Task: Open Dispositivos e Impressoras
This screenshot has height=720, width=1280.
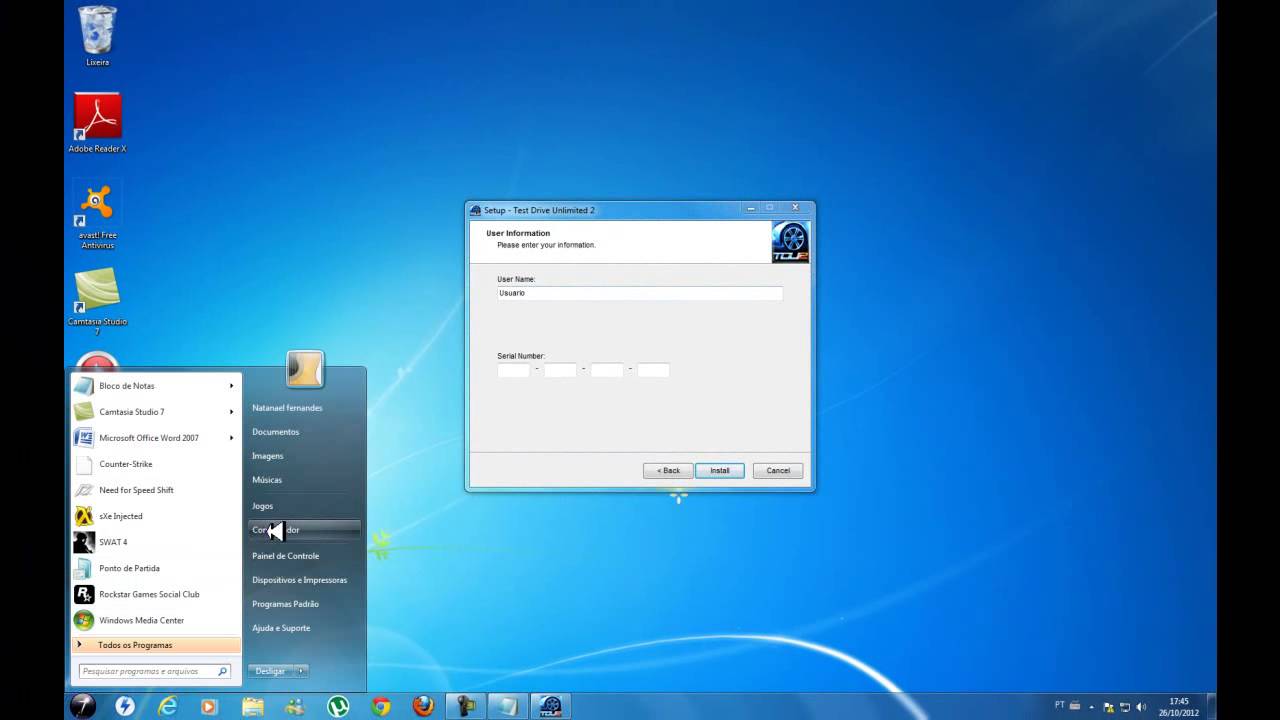Action: 299,580
